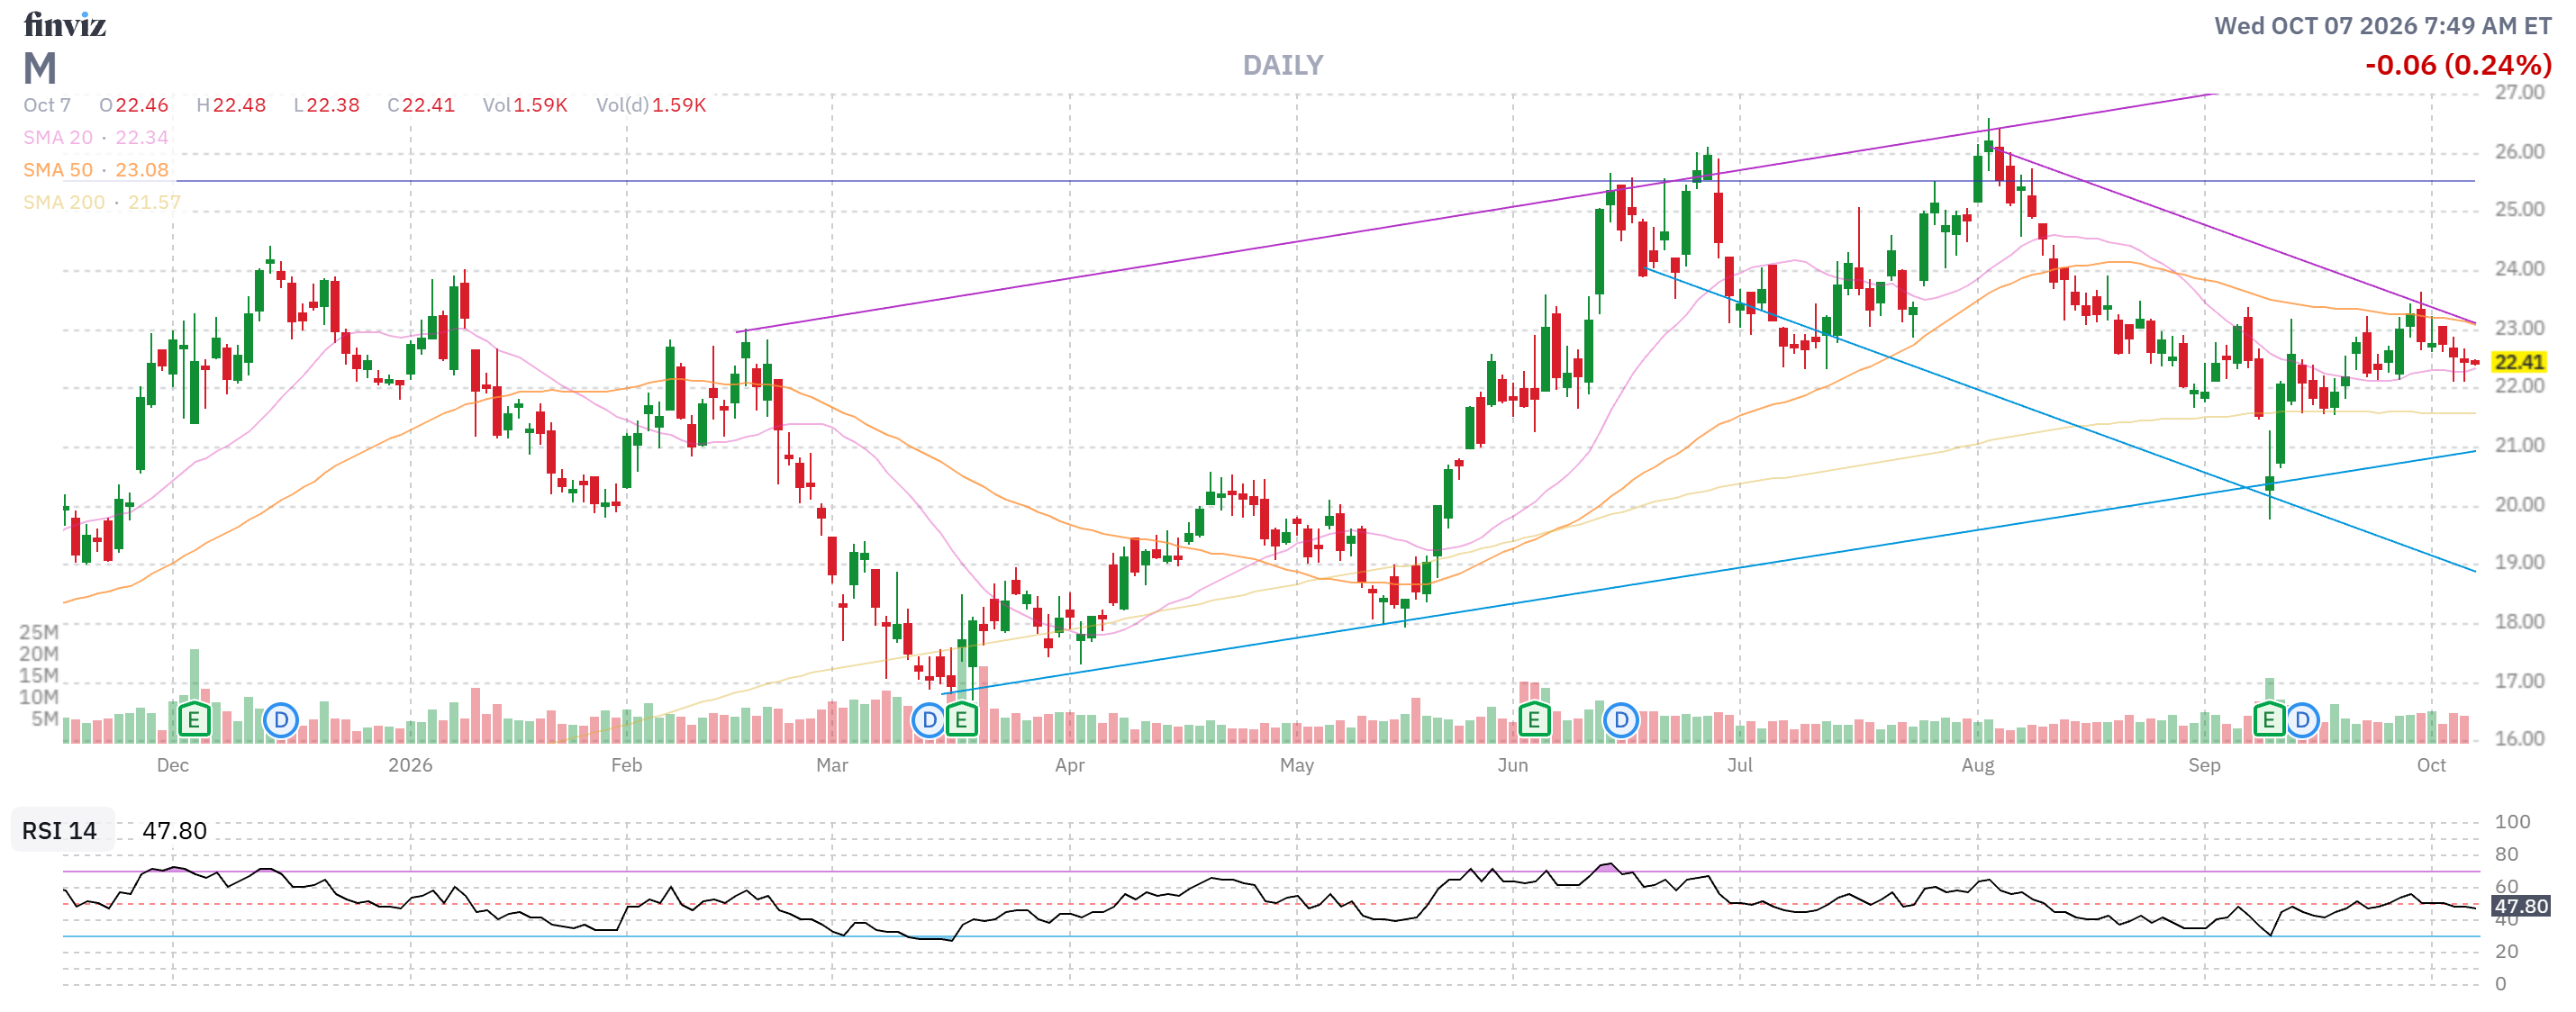Click the March earnings E marker

pyautogui.click(x=961, y=719)
